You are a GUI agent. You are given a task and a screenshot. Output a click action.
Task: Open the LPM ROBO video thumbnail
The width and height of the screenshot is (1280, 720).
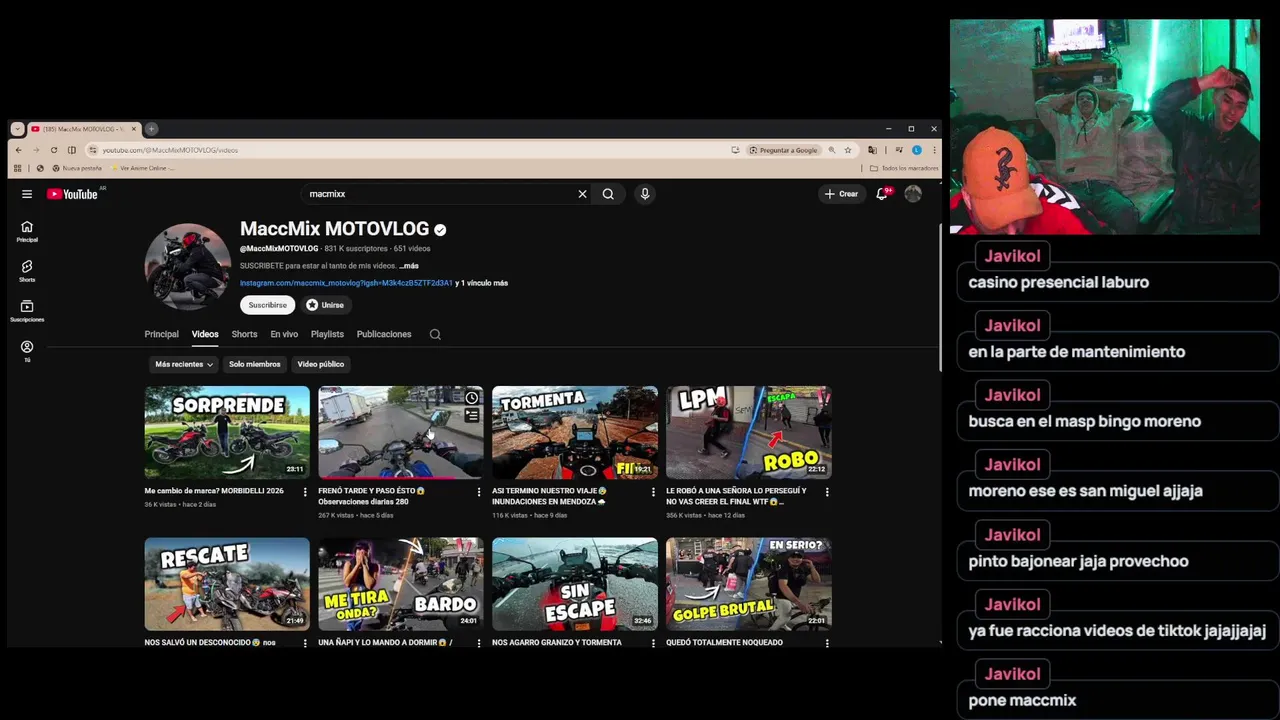pos(749,432)
